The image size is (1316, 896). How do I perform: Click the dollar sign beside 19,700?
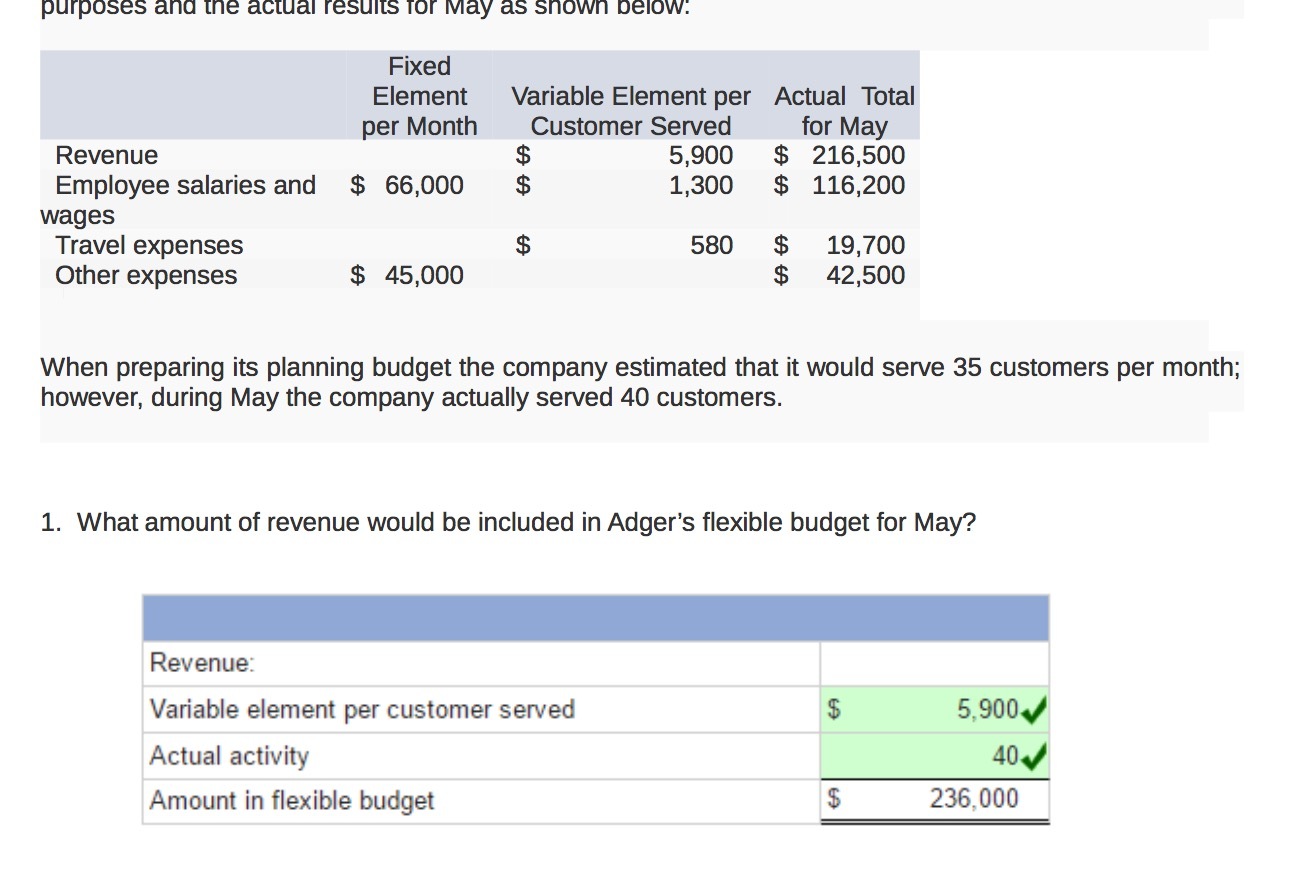pyautogui.click(x=781, y=245)
